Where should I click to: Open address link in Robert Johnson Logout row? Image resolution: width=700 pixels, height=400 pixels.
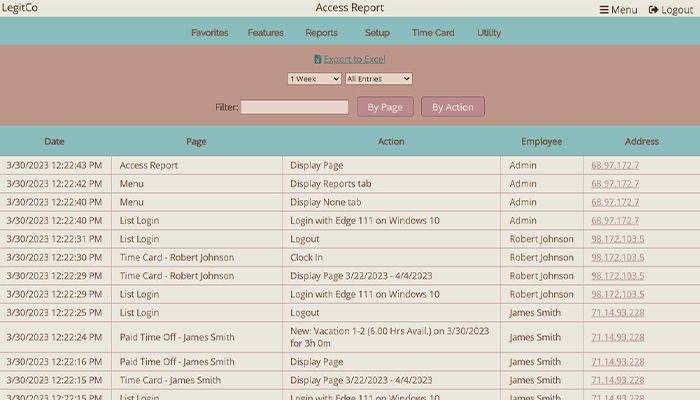618,239
